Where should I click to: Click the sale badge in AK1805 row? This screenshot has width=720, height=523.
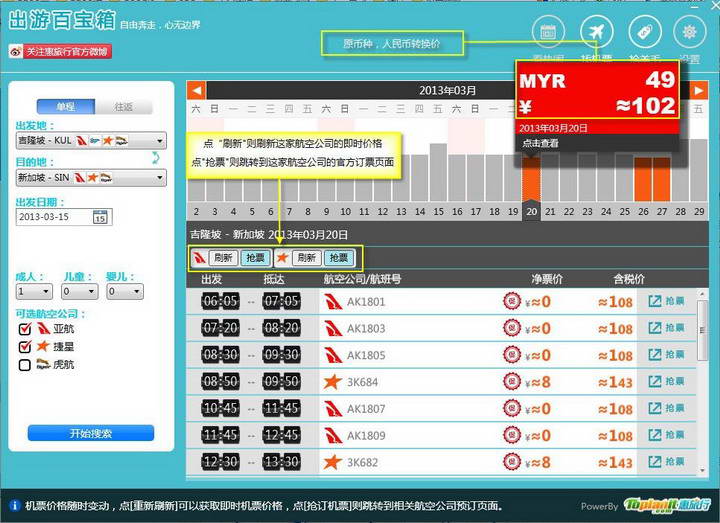[512, 354]
